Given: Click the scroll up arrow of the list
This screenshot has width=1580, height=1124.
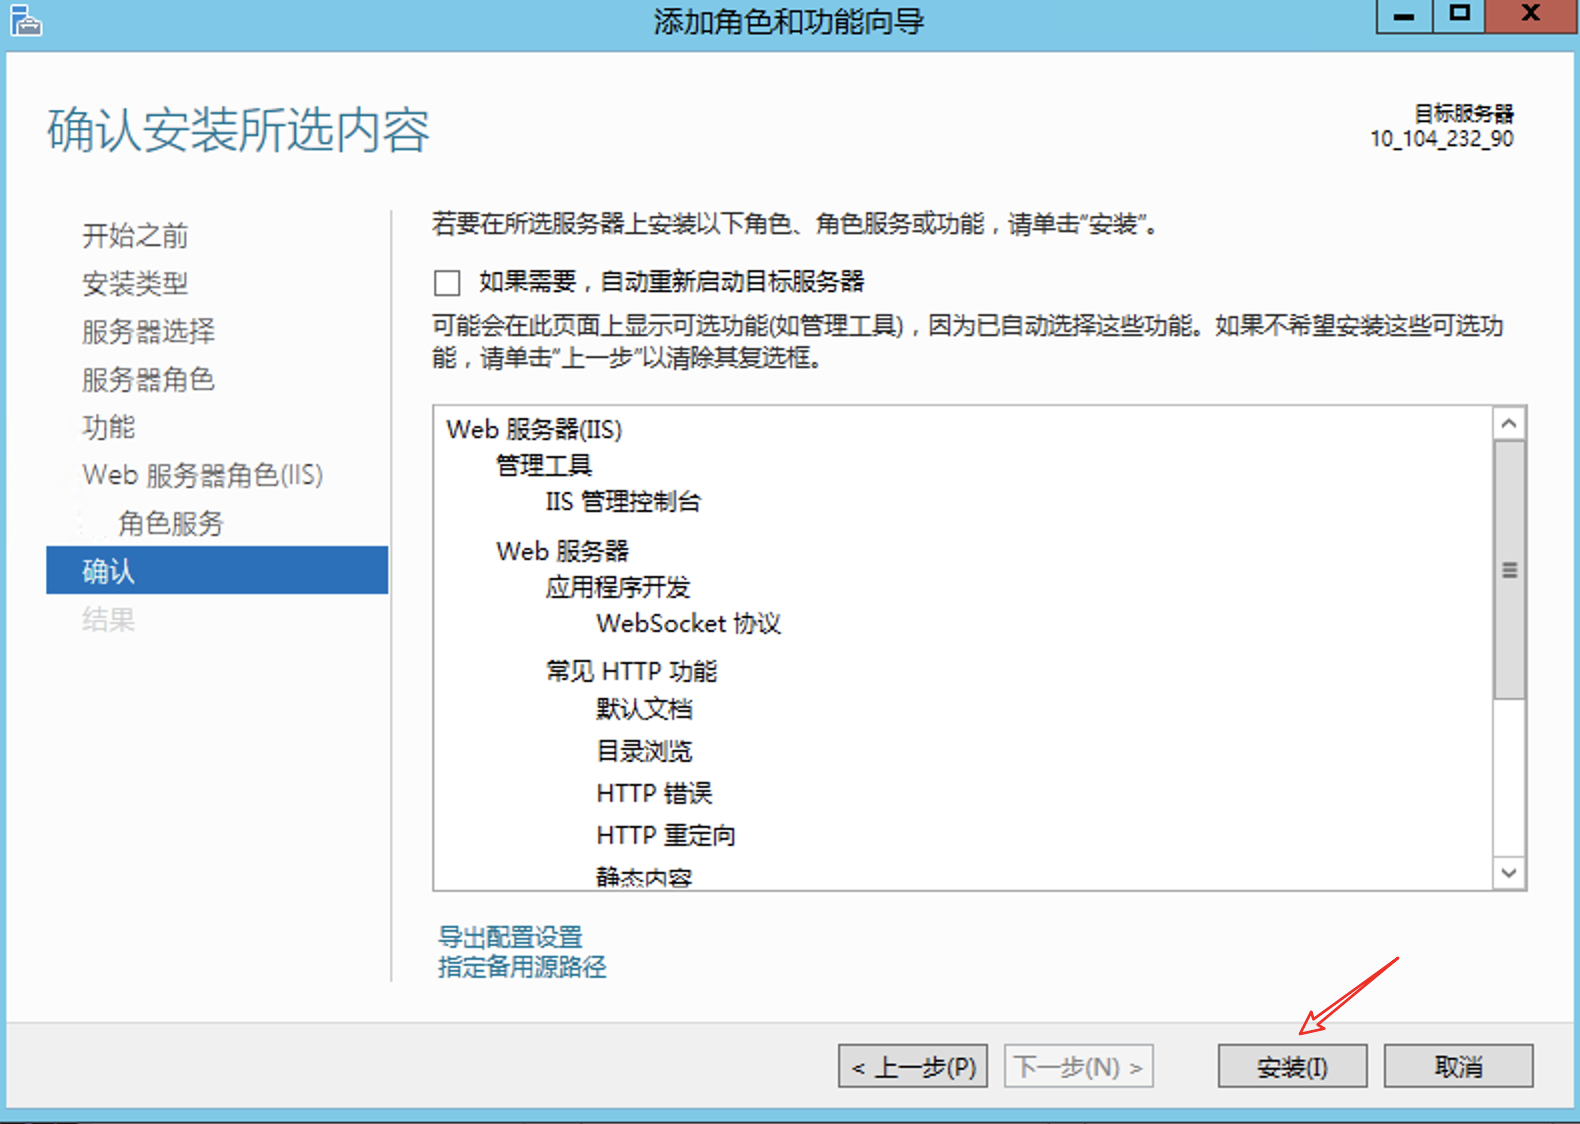Looking at the screenshot, I should click(x=1509, y=424).
